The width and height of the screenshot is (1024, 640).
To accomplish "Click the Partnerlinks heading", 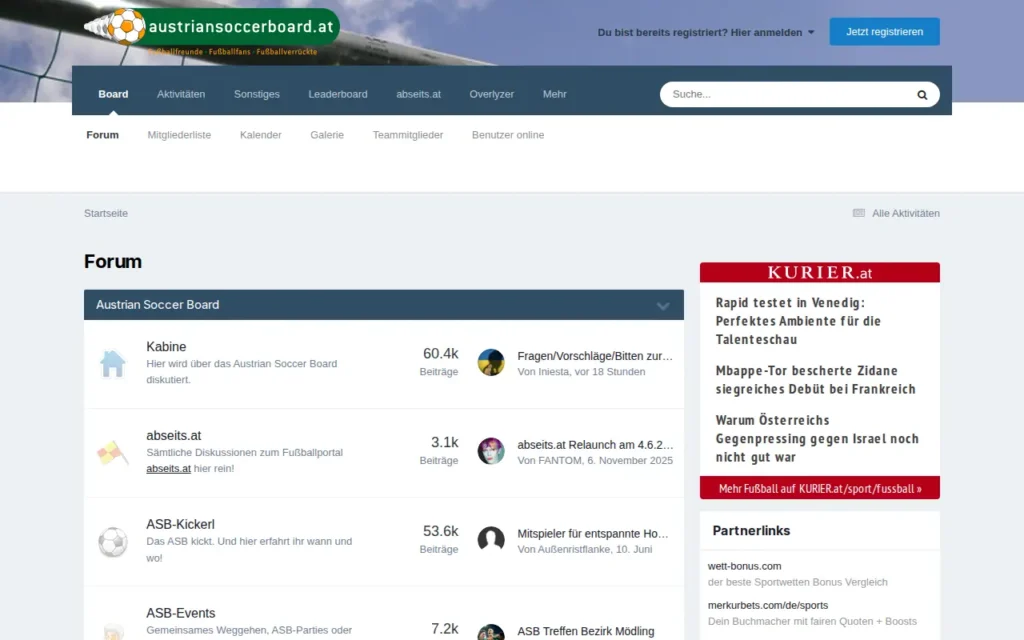I will pos(751,530).
